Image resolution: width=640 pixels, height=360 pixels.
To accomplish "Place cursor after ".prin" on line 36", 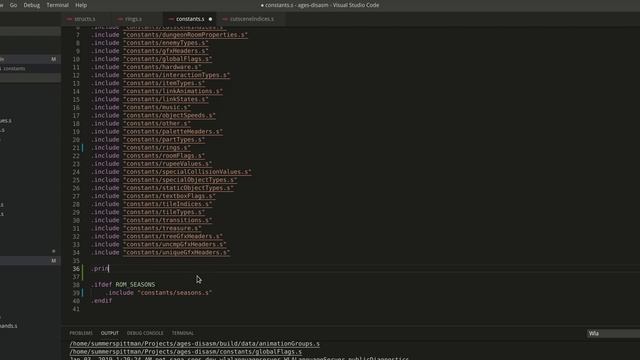I will pyautogui.click(x=109, y=269).
